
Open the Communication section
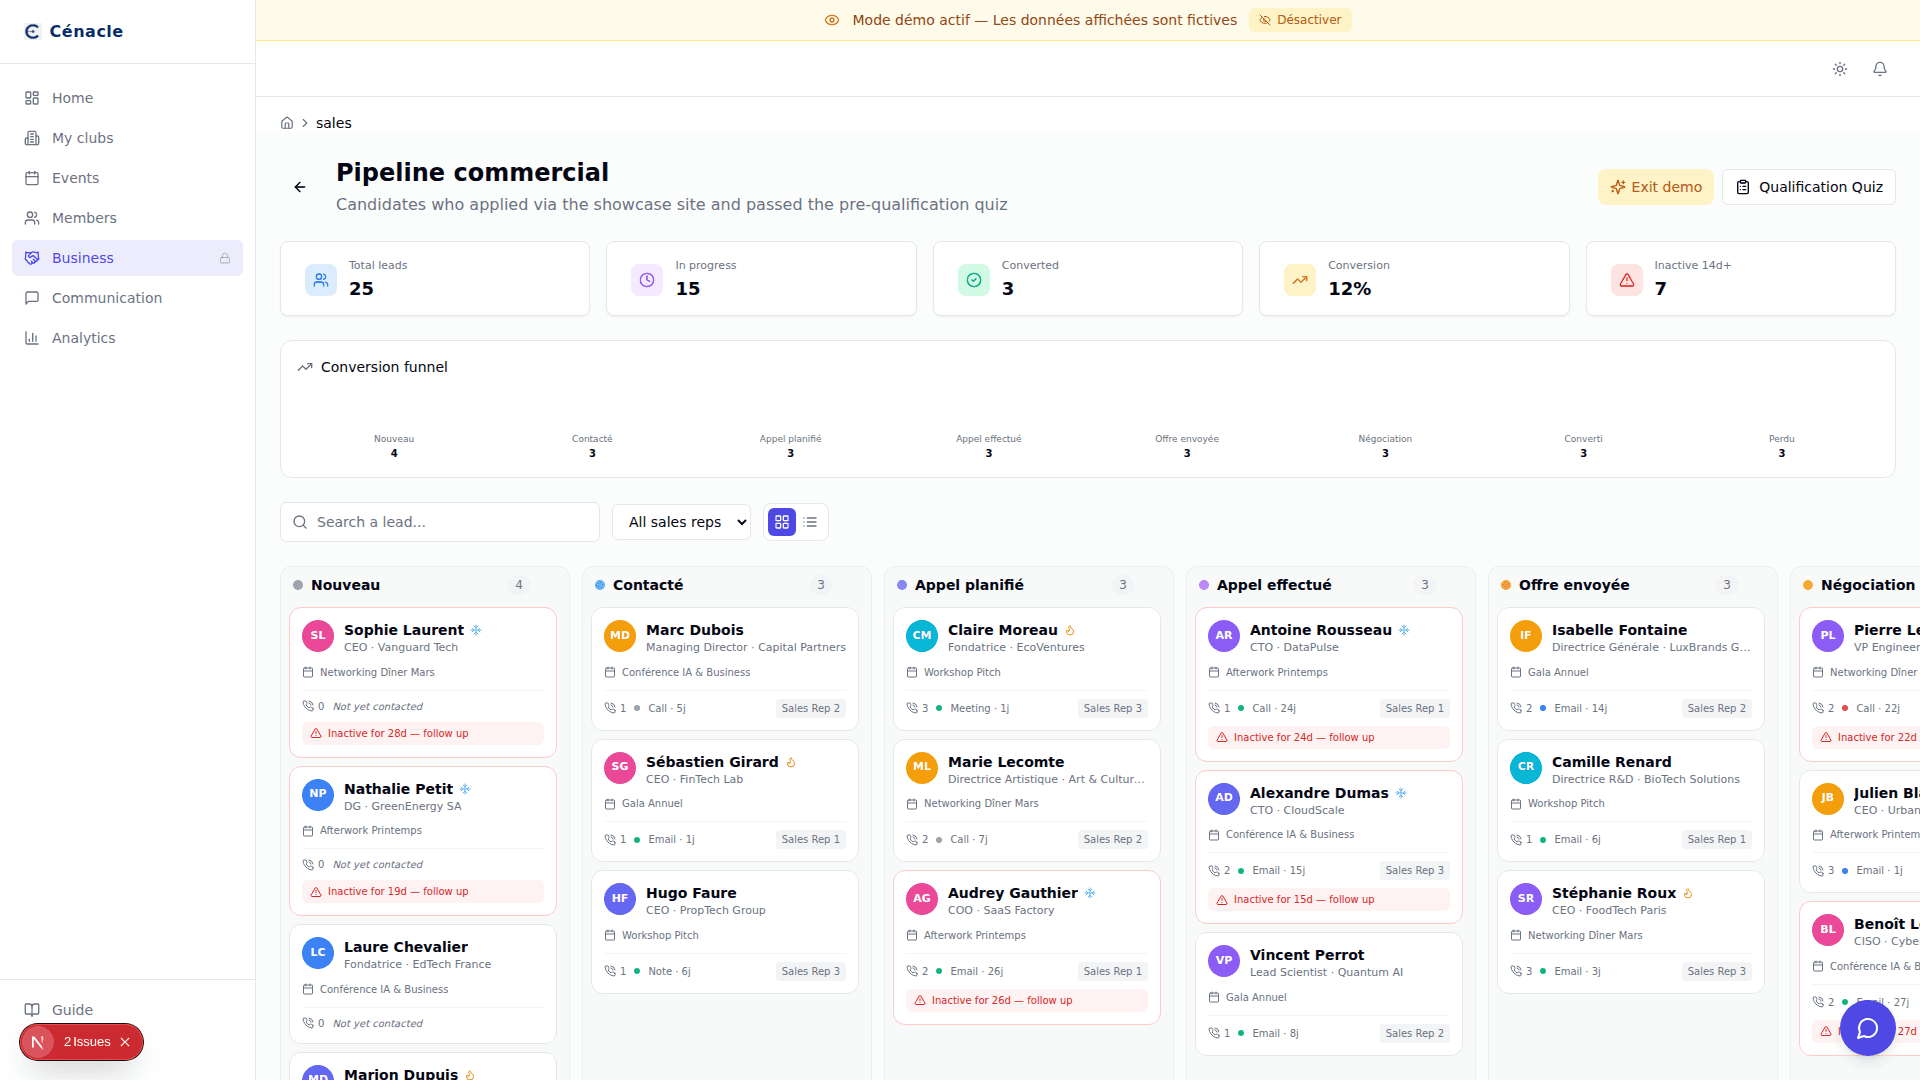(107, 297)
